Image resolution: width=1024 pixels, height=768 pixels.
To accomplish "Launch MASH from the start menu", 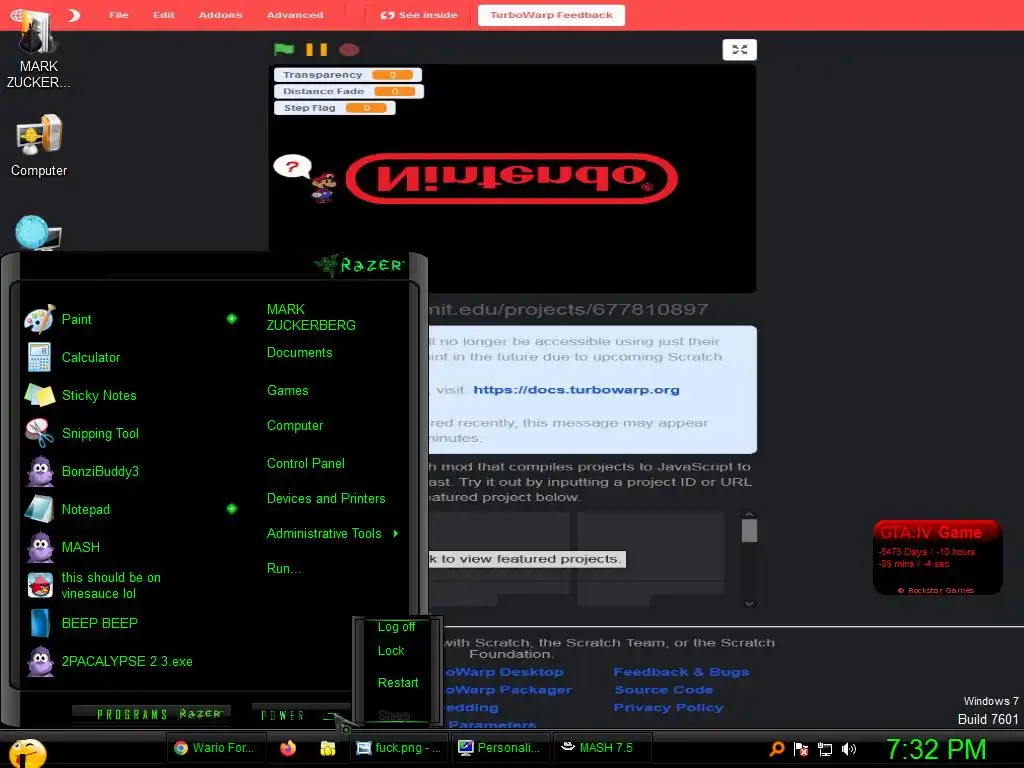I will click(63, 547).
